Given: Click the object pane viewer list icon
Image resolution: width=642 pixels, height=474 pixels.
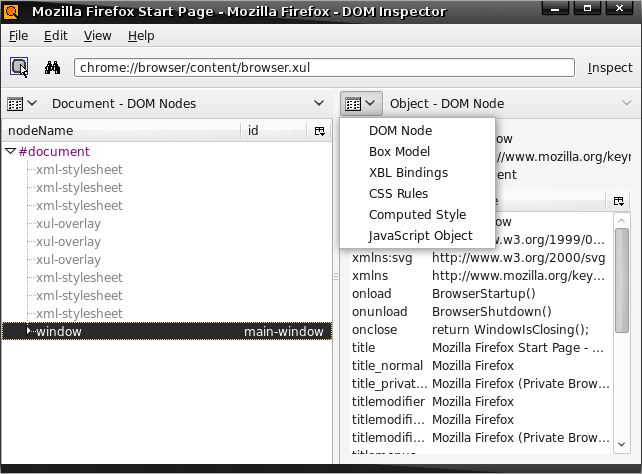Looking at the screenshot, I should tap(360, 103).
